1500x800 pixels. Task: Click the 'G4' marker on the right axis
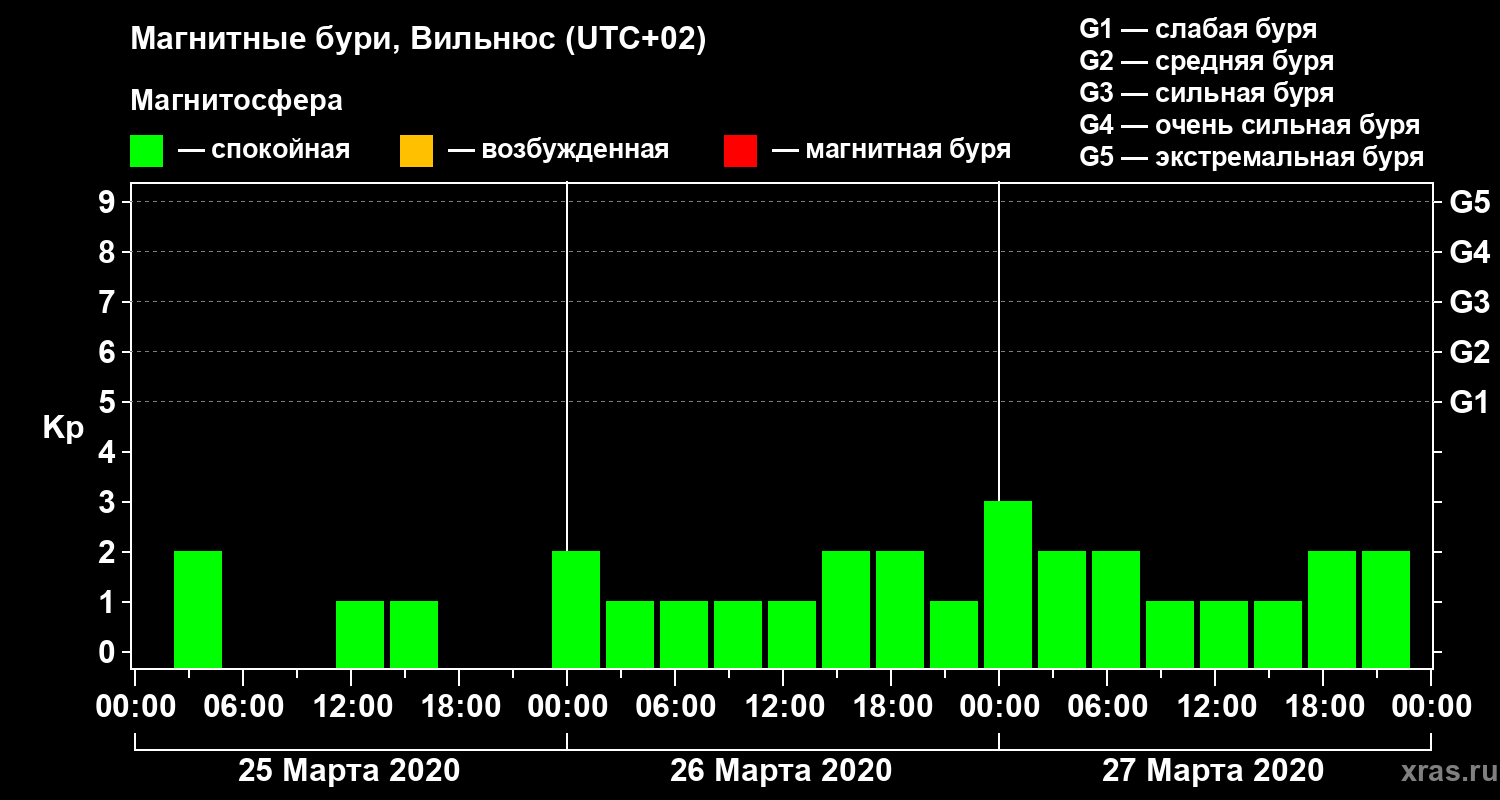[x=1469, y=253]
